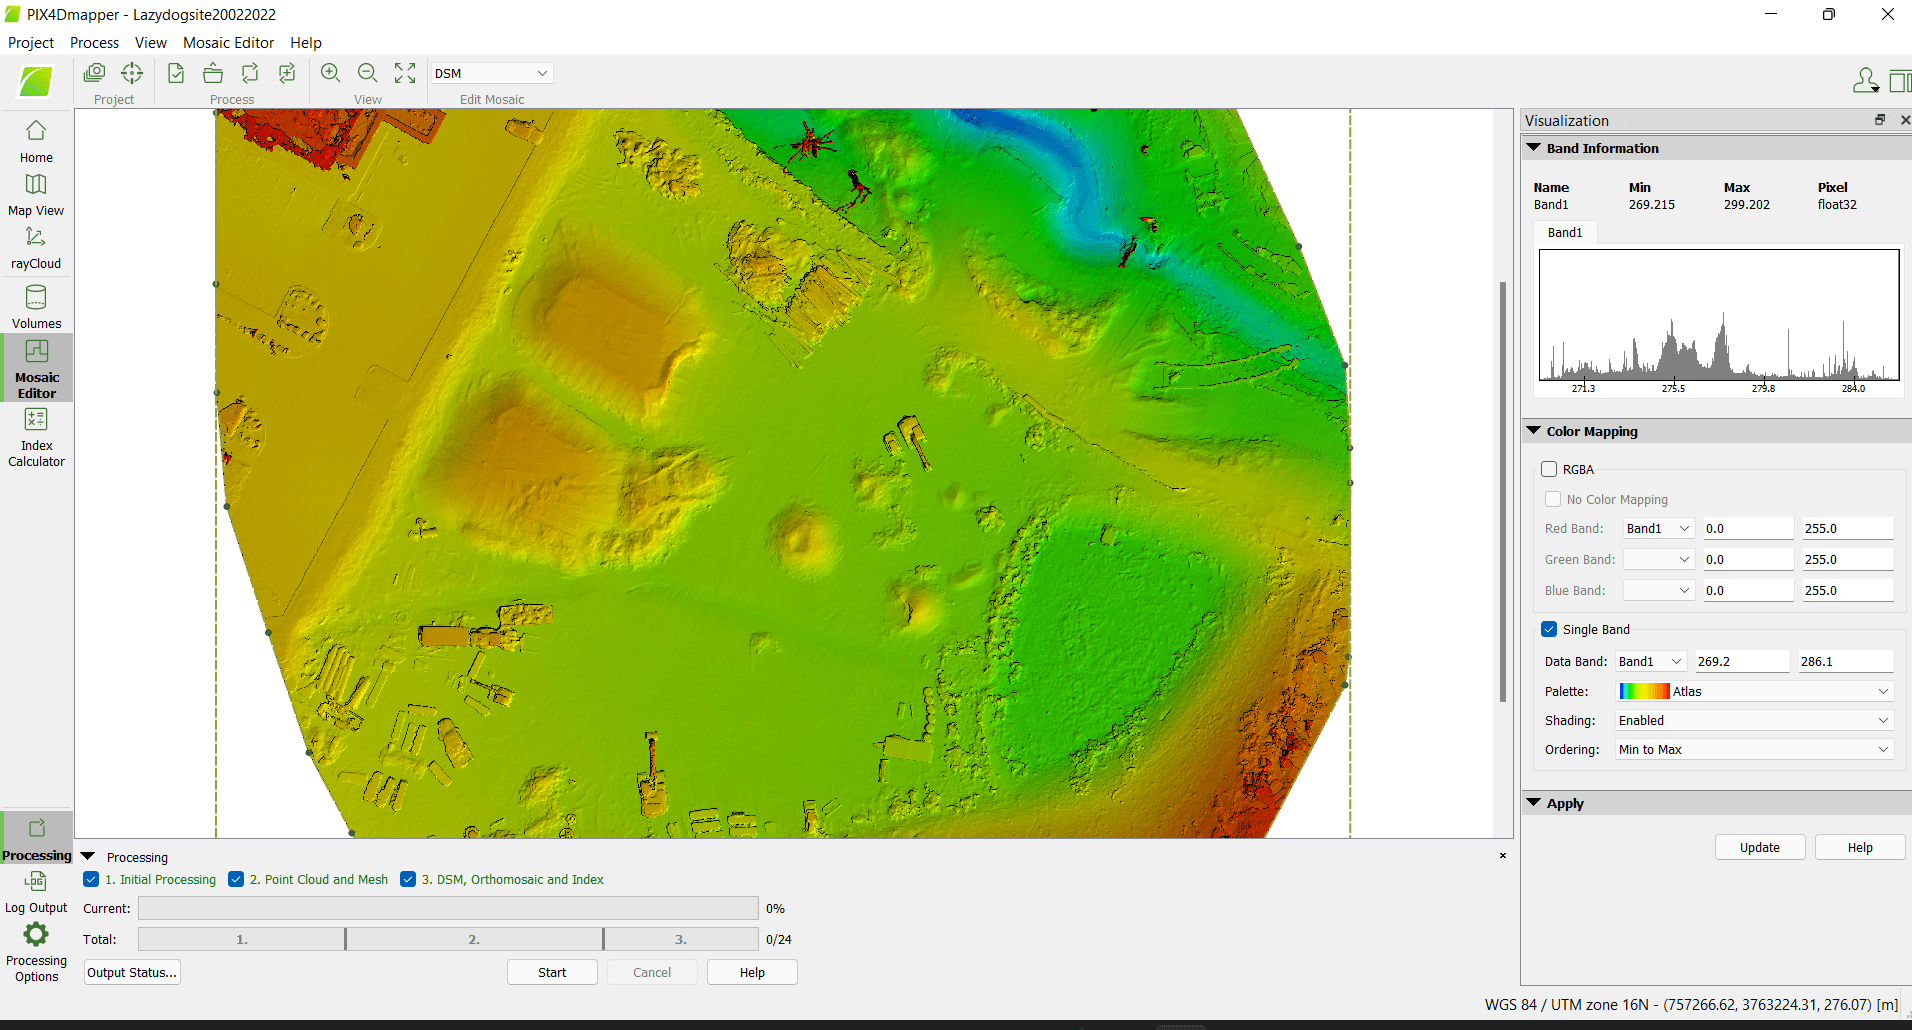Open the Process menu

point(94,42)
